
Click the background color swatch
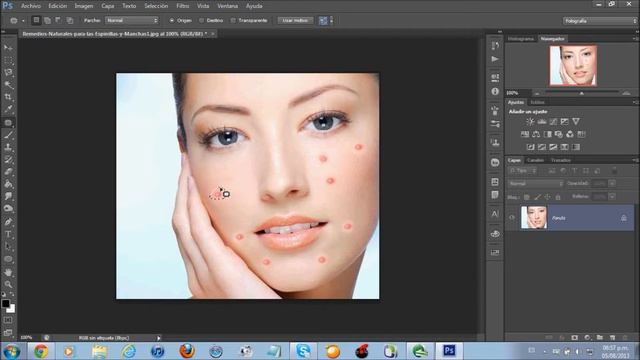[11, 309]
